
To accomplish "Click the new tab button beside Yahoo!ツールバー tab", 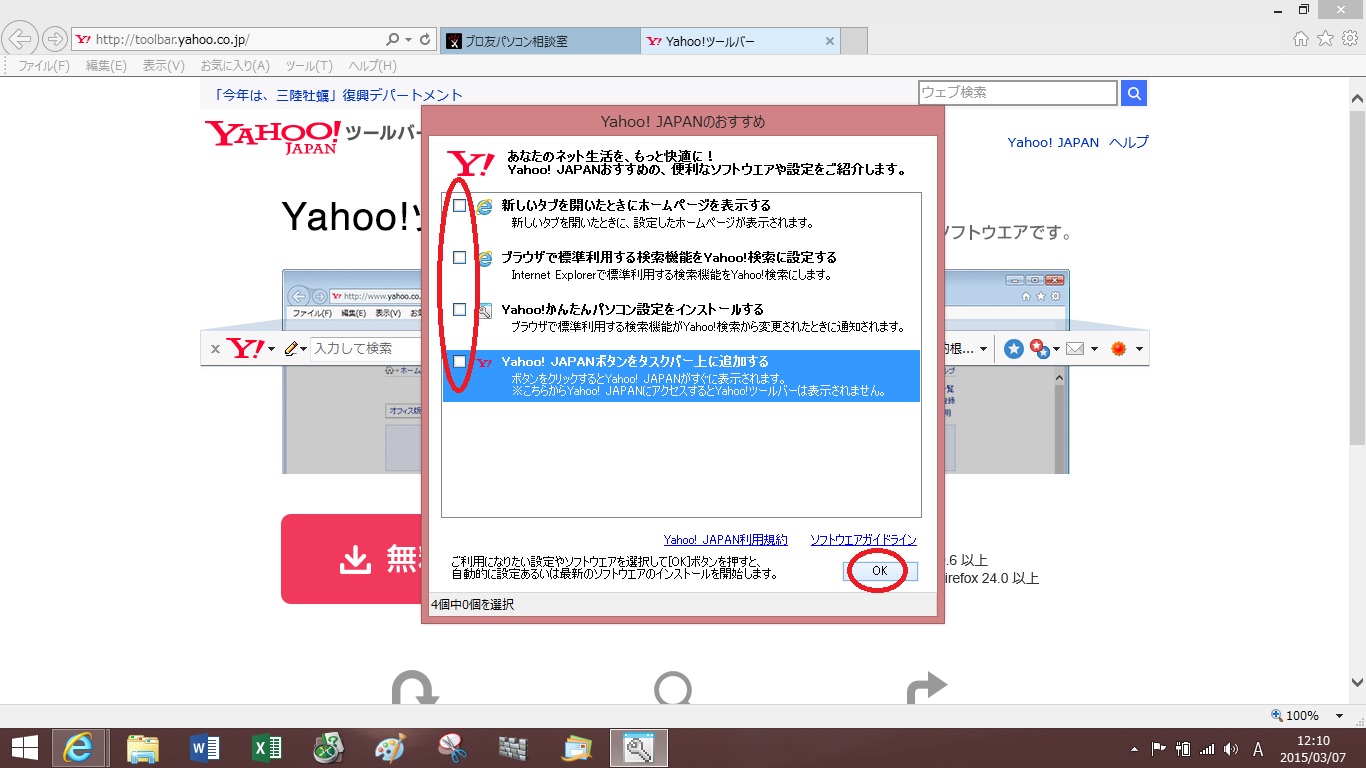I will click(x=854, y=41).
